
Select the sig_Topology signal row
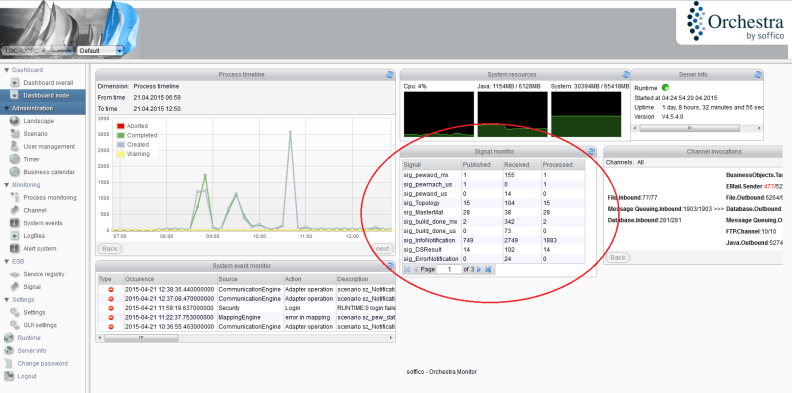(x=493, y=203)
